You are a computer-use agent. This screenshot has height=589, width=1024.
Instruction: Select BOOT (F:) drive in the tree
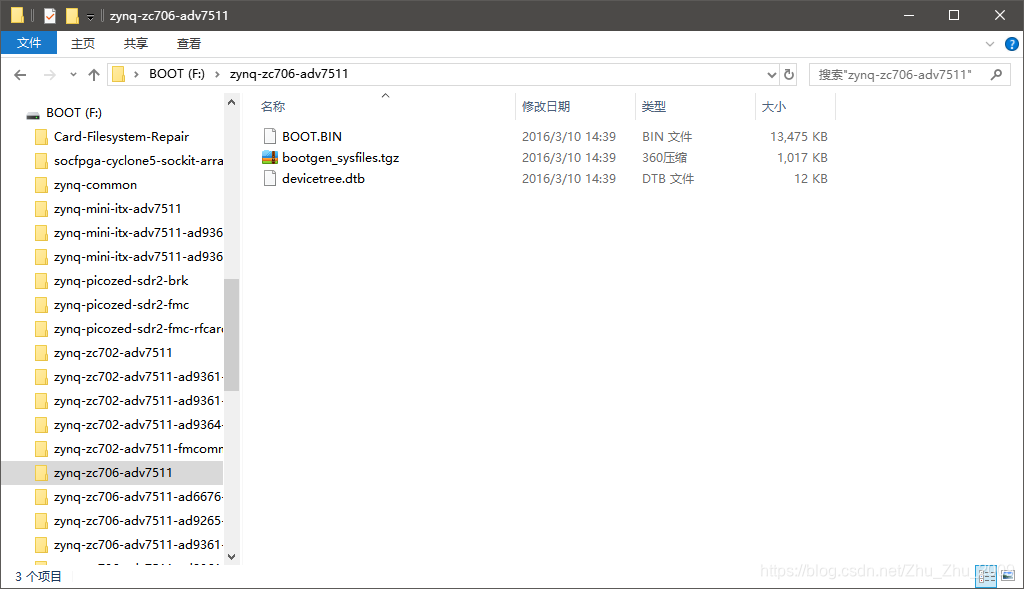74,113
